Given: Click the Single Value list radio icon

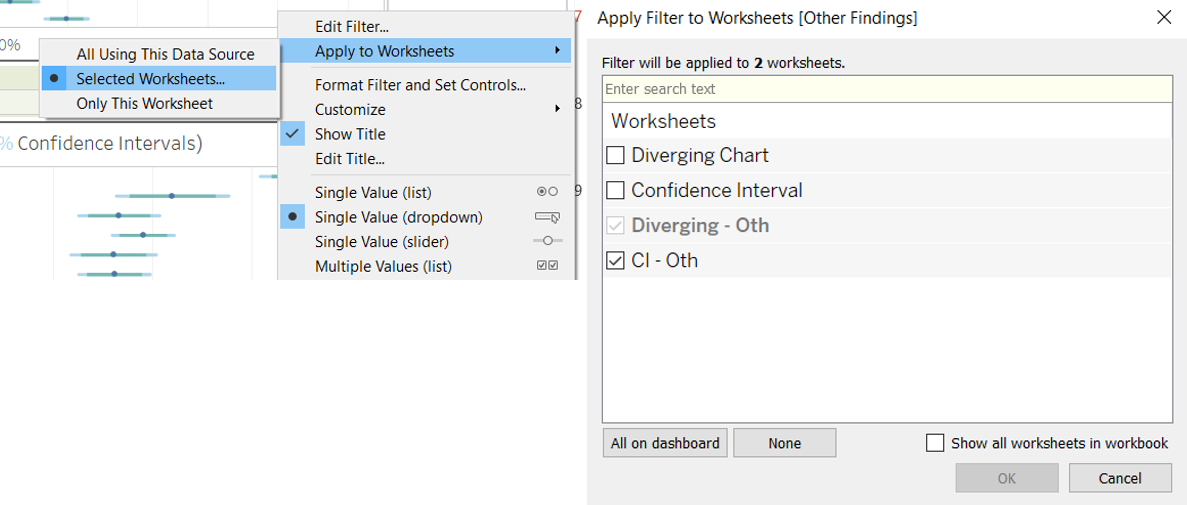Looking at the screenshot, I should [547, 192].
